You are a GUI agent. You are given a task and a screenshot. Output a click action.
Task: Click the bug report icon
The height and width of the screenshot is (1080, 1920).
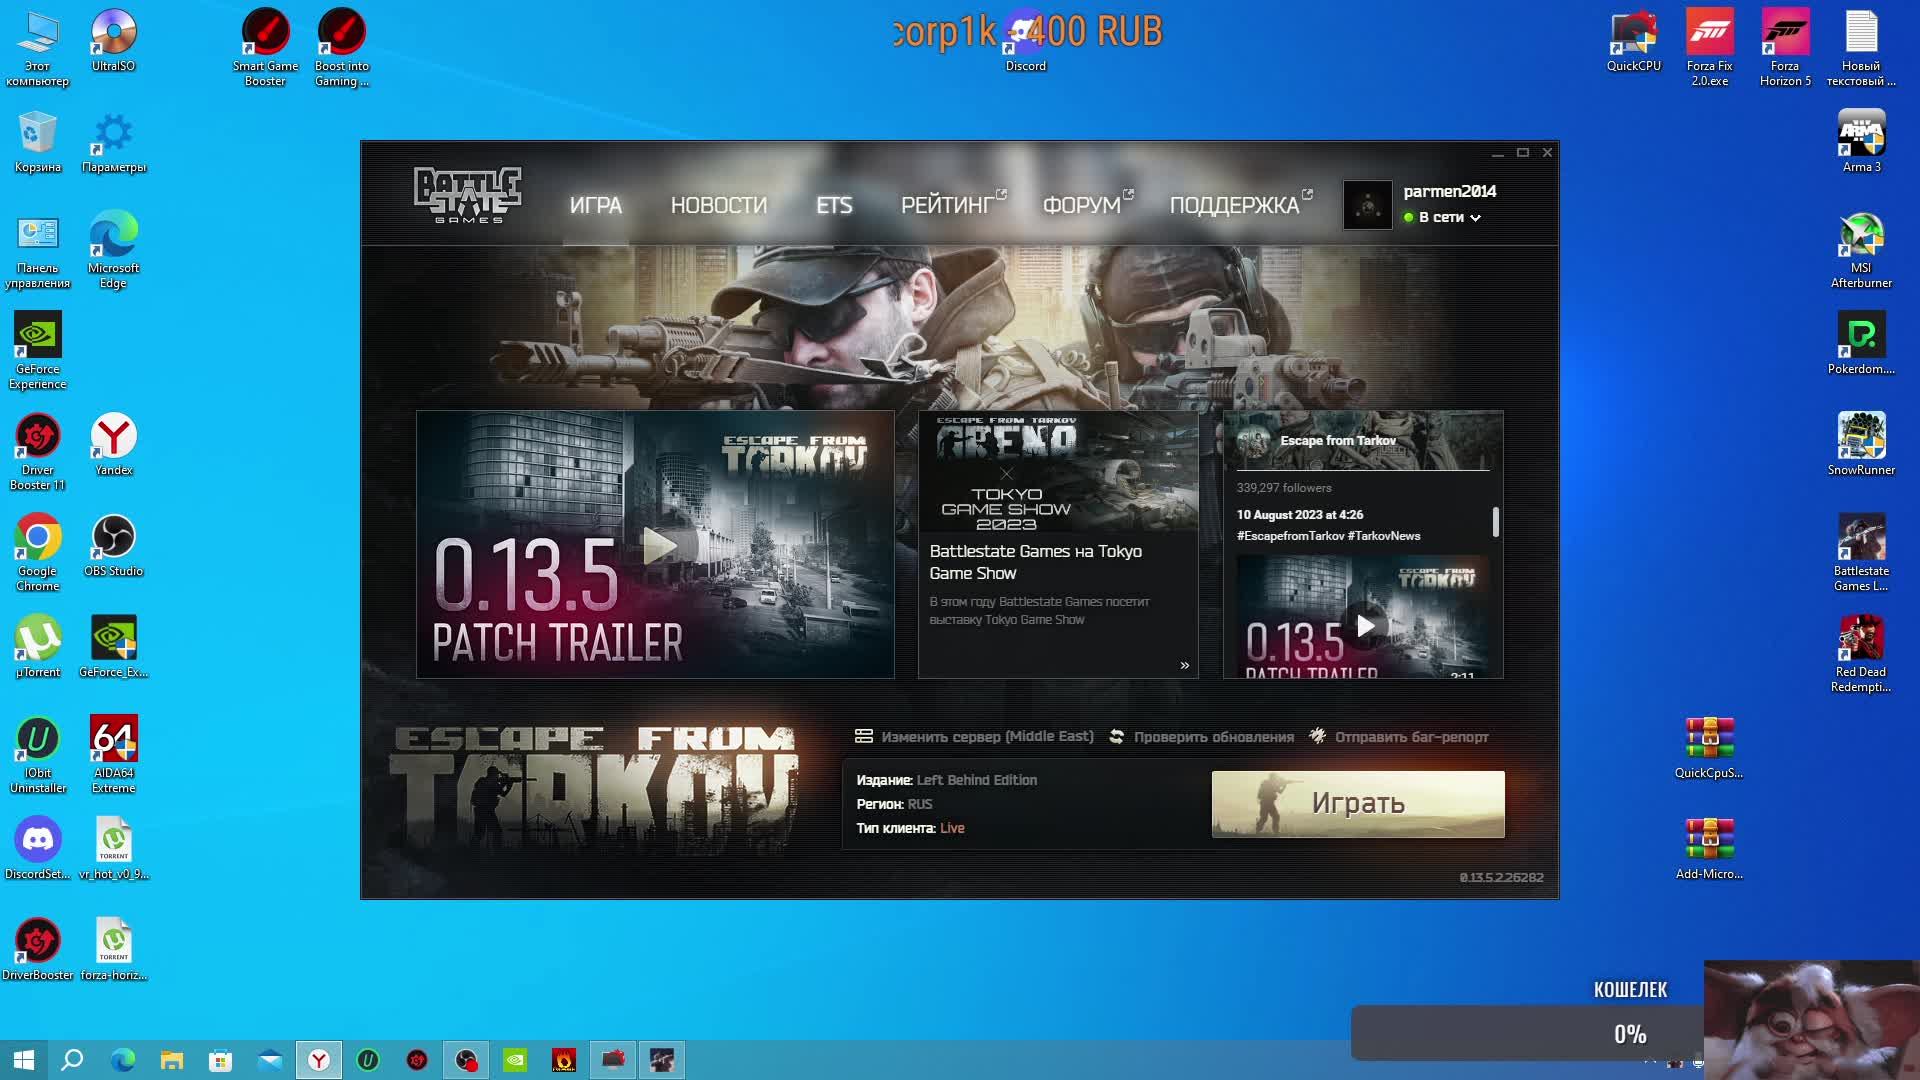[x=1318, y=736]
